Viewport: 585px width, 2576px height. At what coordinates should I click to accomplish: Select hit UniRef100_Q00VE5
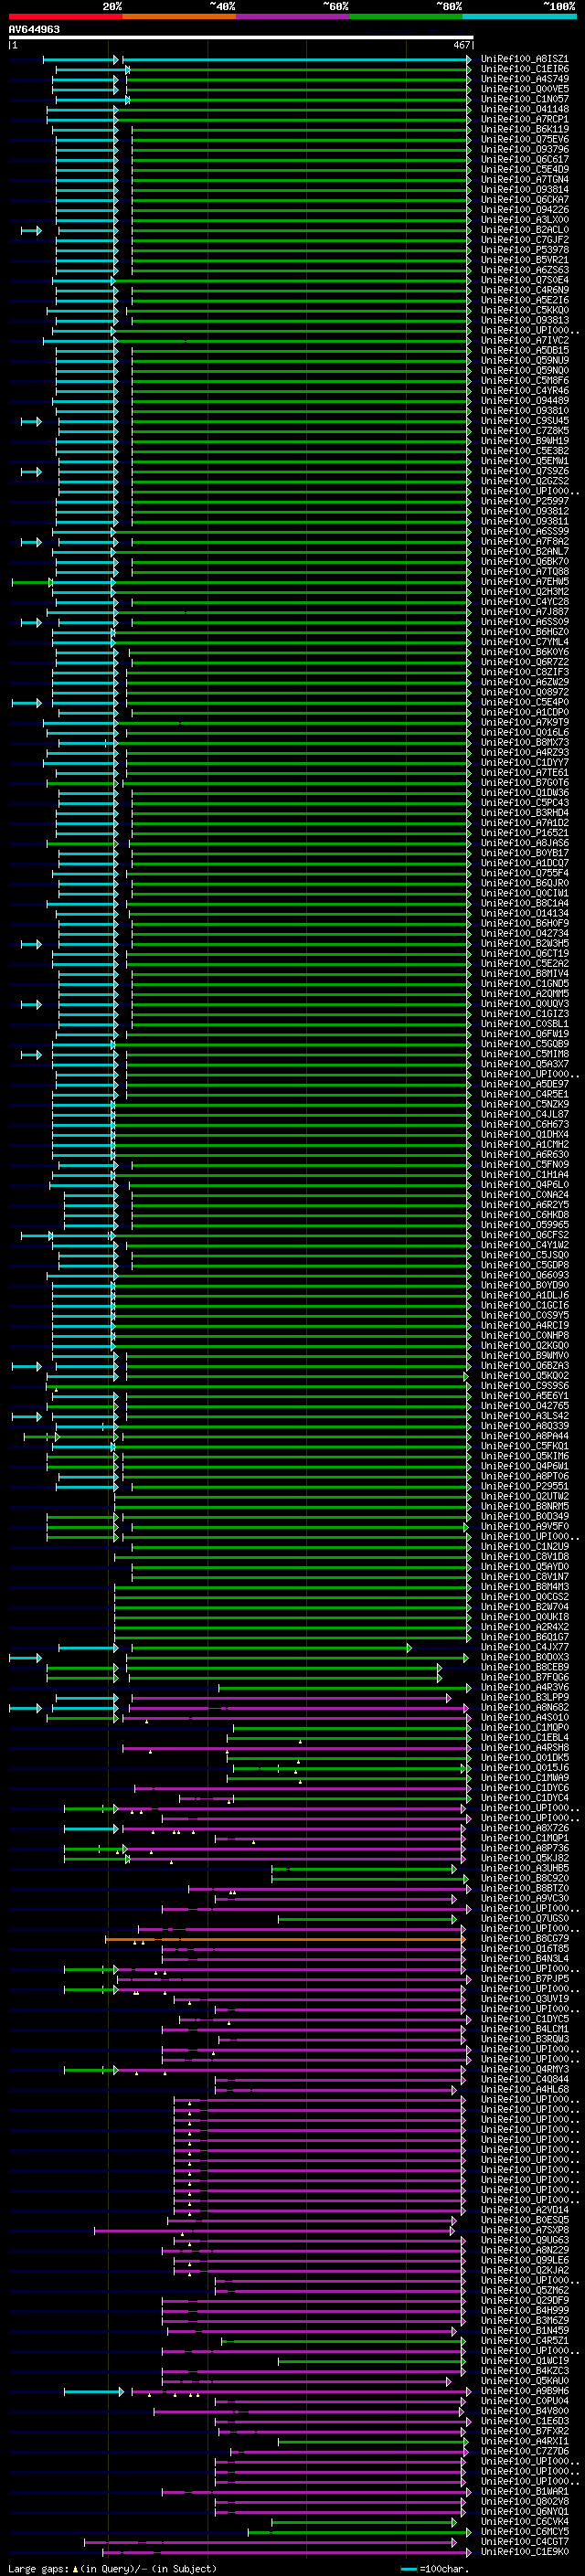coord(525,89)
